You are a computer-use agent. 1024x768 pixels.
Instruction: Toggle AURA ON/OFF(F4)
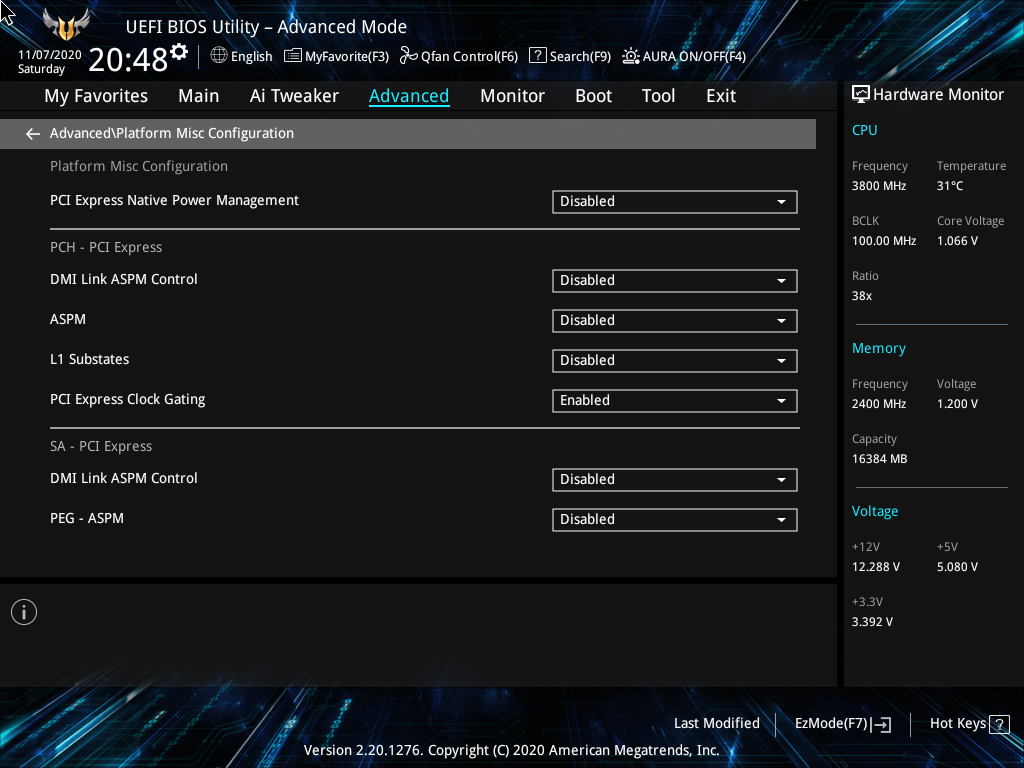click(683, 56)
